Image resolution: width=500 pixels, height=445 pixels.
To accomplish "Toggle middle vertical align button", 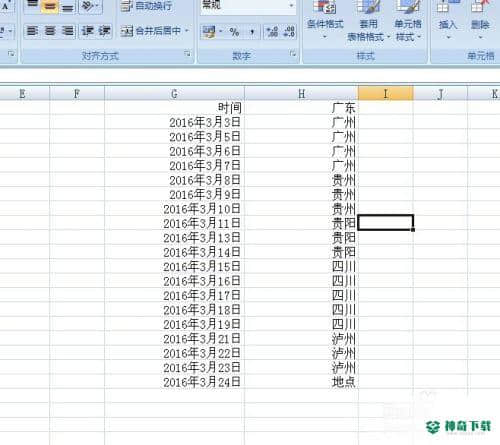I will pos(50,7).
